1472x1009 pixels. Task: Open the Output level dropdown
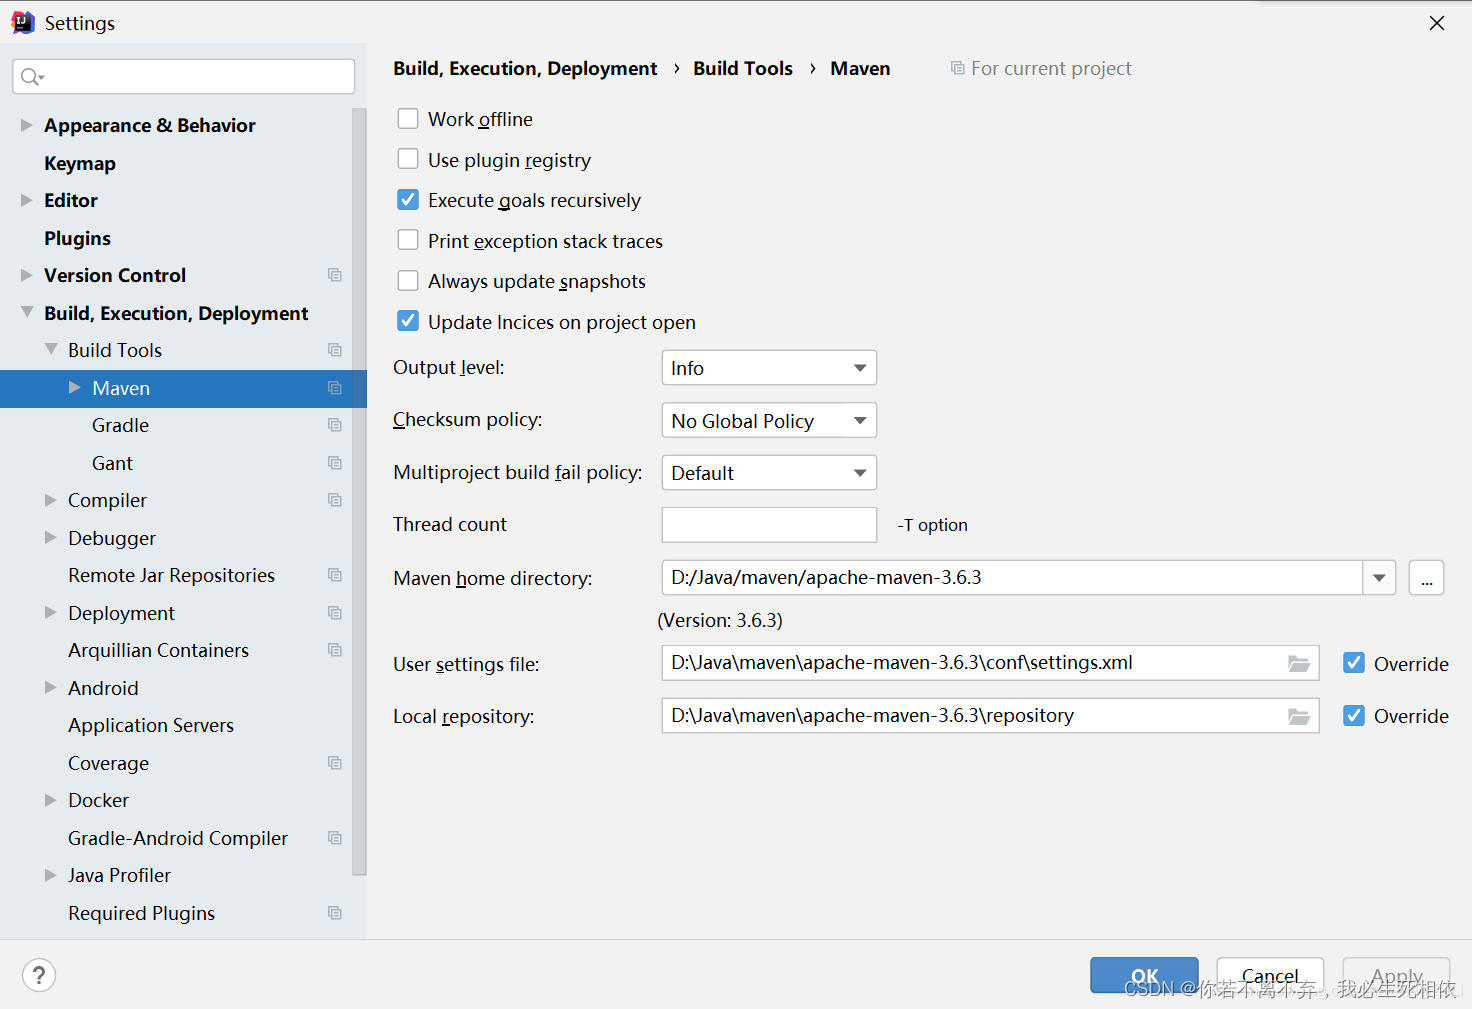point(768,368)
